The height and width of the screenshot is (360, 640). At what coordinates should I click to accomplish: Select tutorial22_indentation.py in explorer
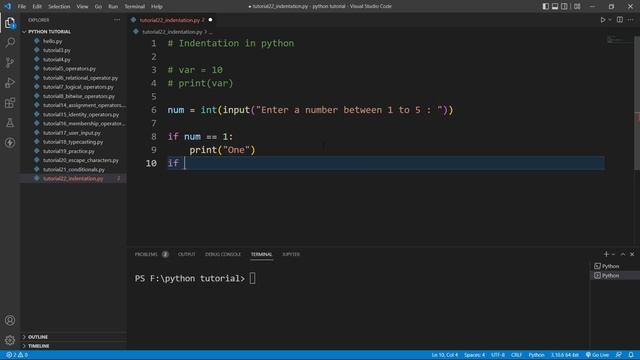[x=73, y=179]
